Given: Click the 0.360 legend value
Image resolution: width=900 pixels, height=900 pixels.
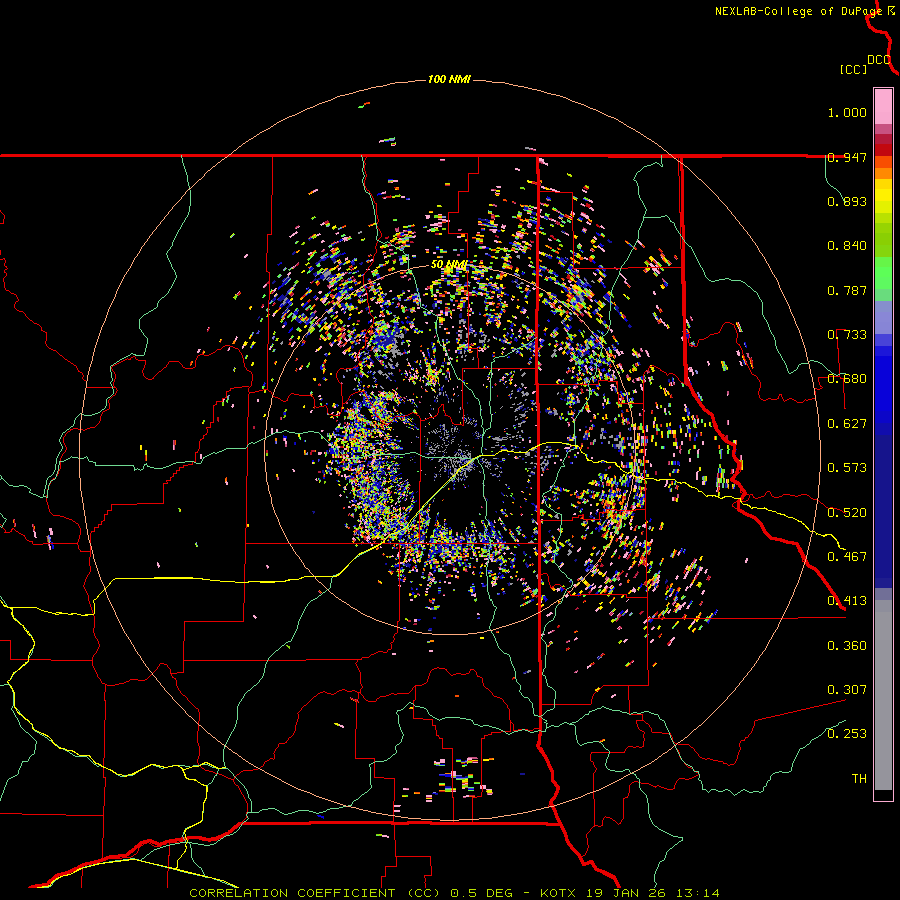Looking at the screenshot, I should tap(847, 646).
